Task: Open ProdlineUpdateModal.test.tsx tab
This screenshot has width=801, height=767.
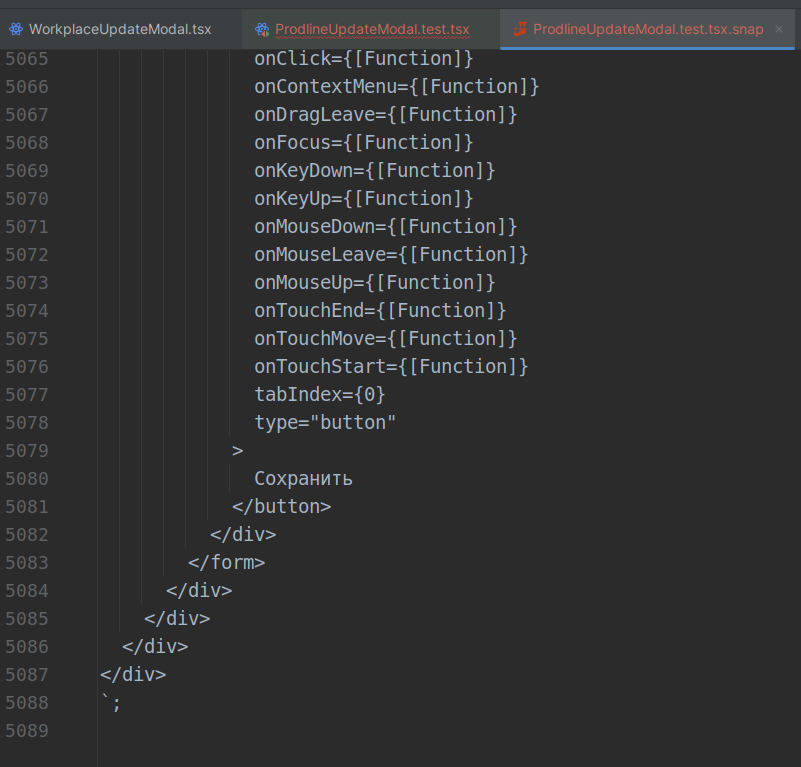Action: click(372, 29)
